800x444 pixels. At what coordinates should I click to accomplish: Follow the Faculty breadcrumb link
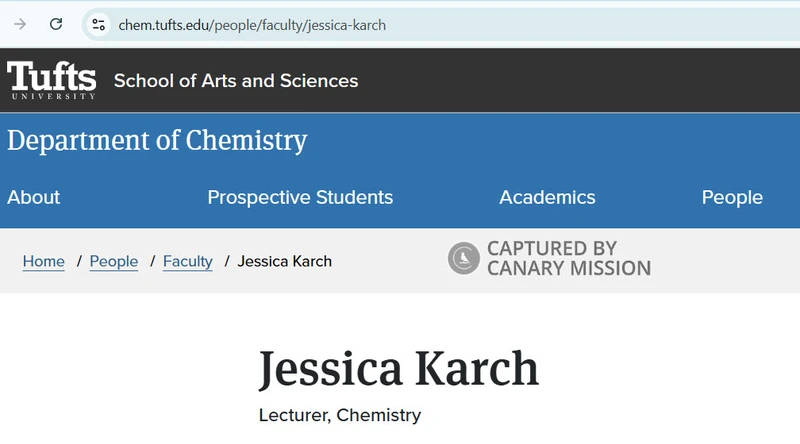pyautogui.click(x=188, y=261)
